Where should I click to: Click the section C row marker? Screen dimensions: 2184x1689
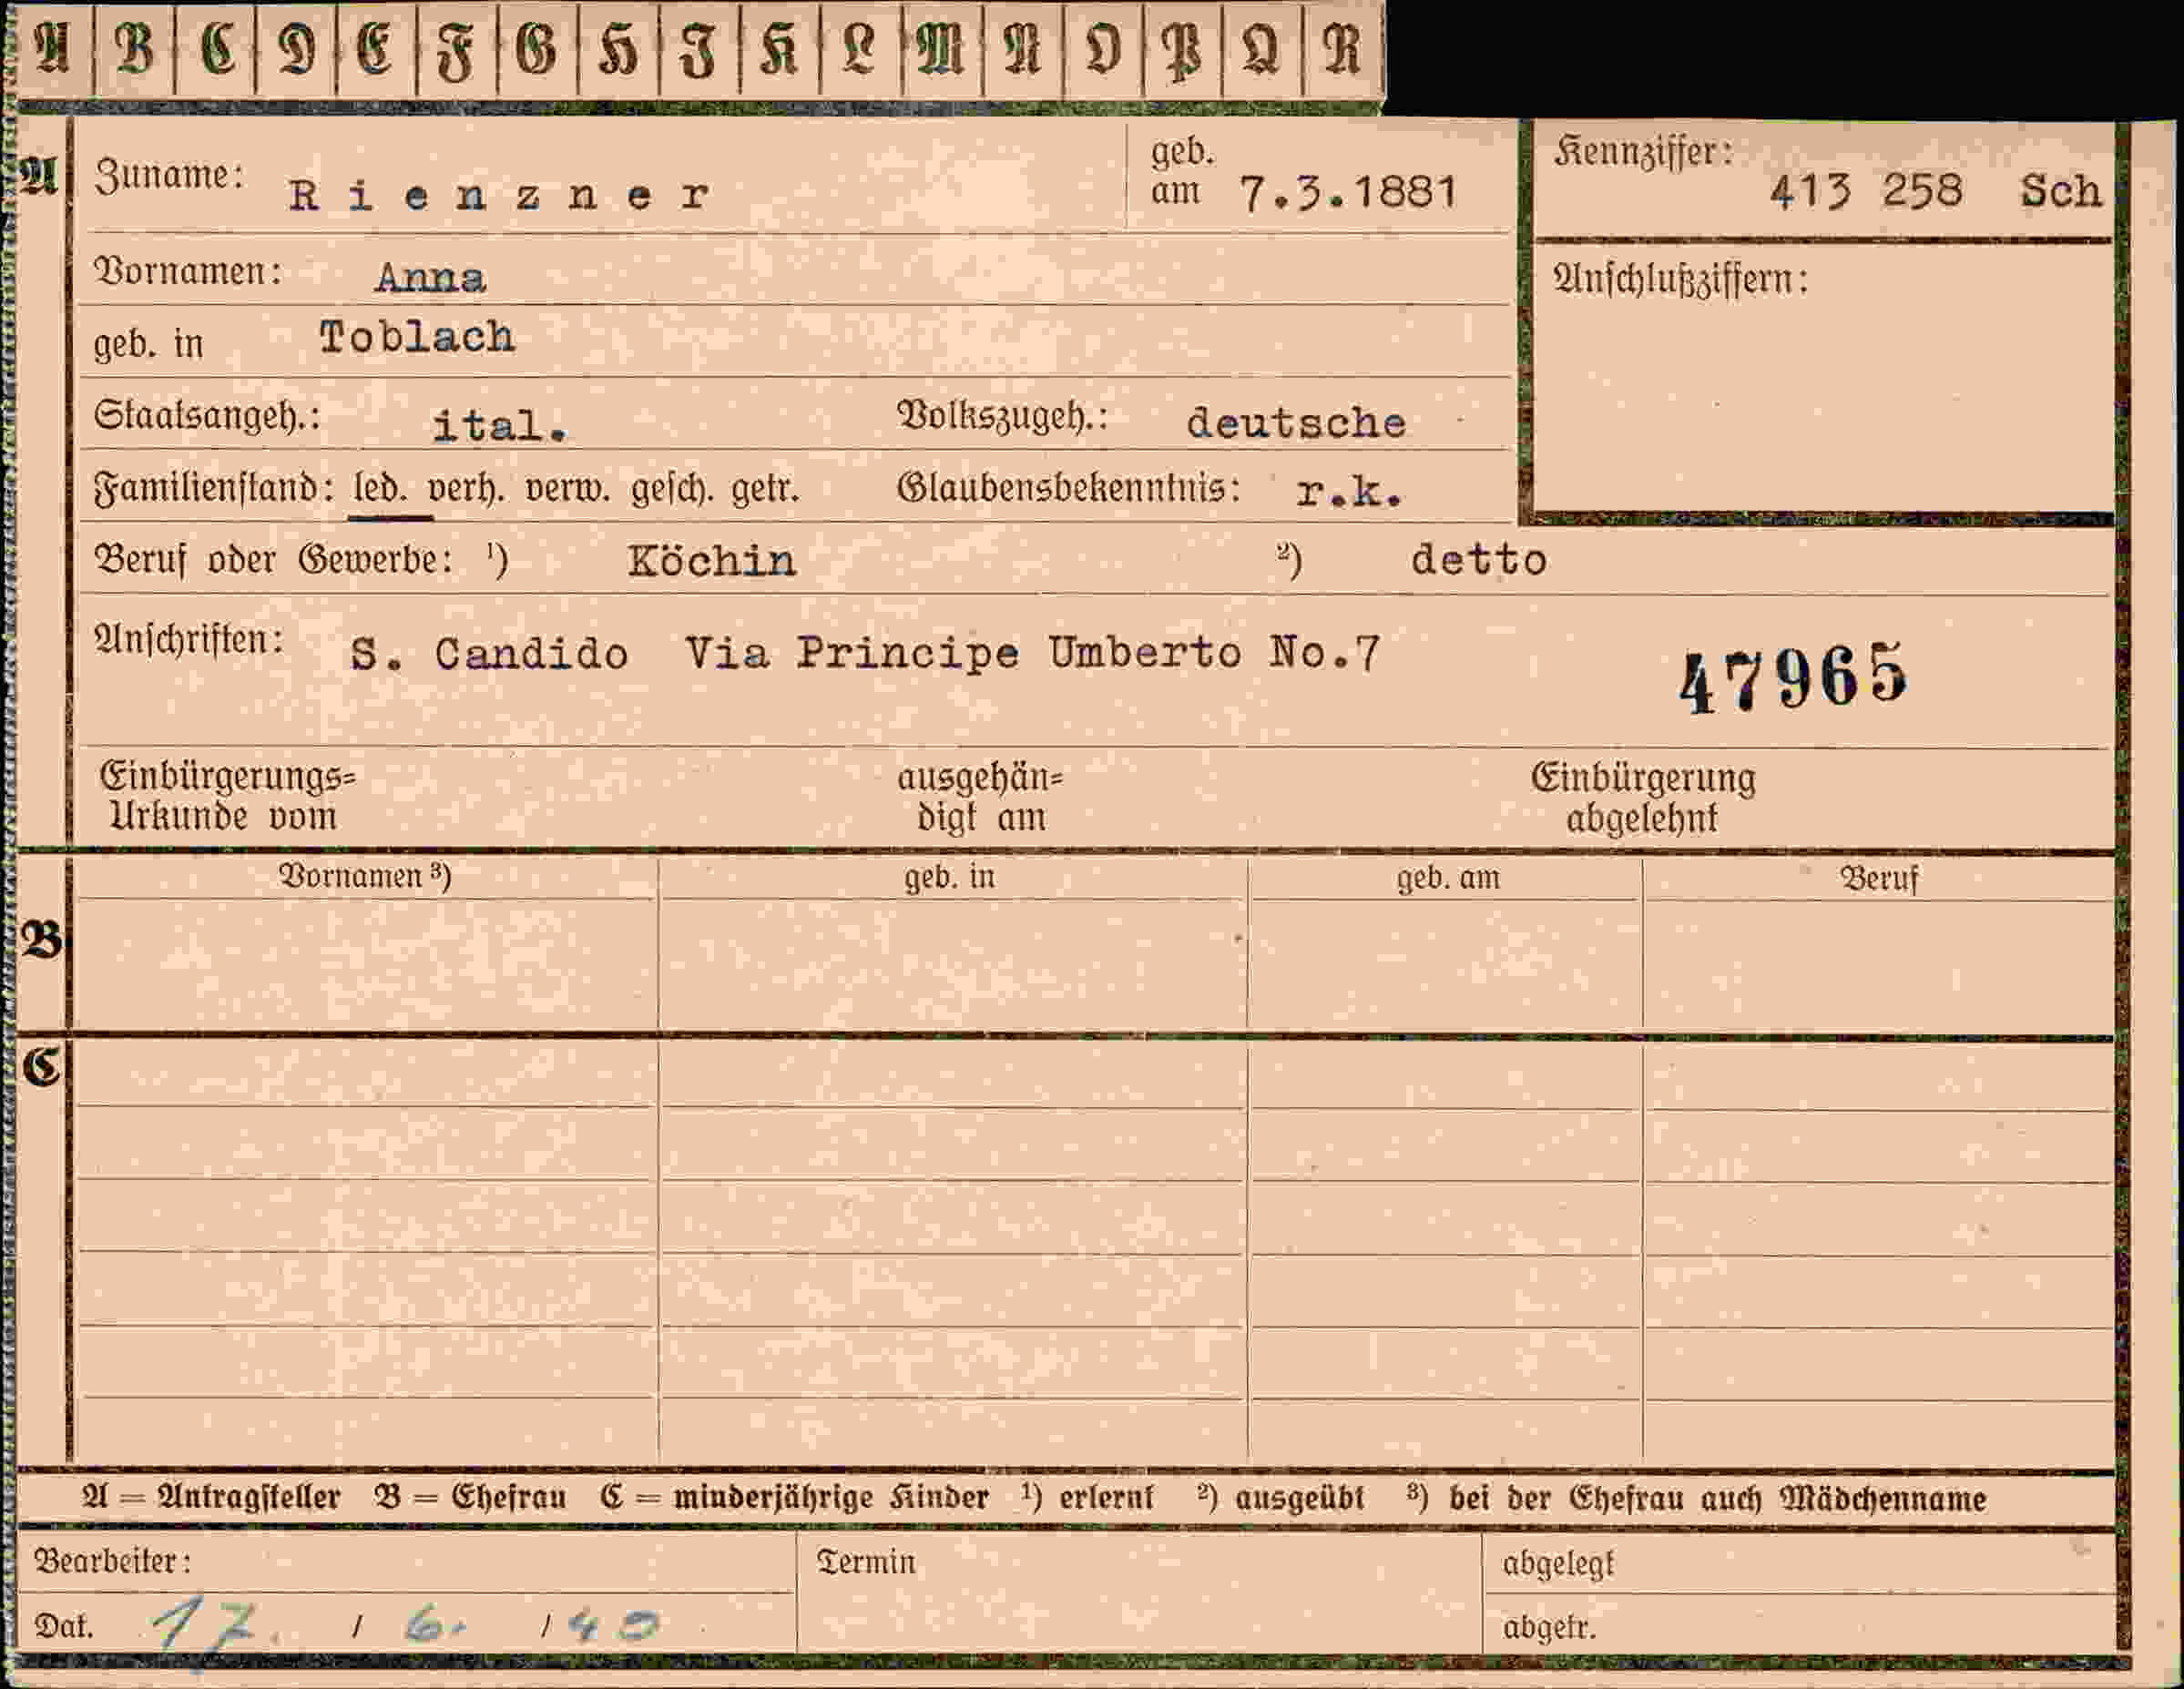(x=42, y=1067)
